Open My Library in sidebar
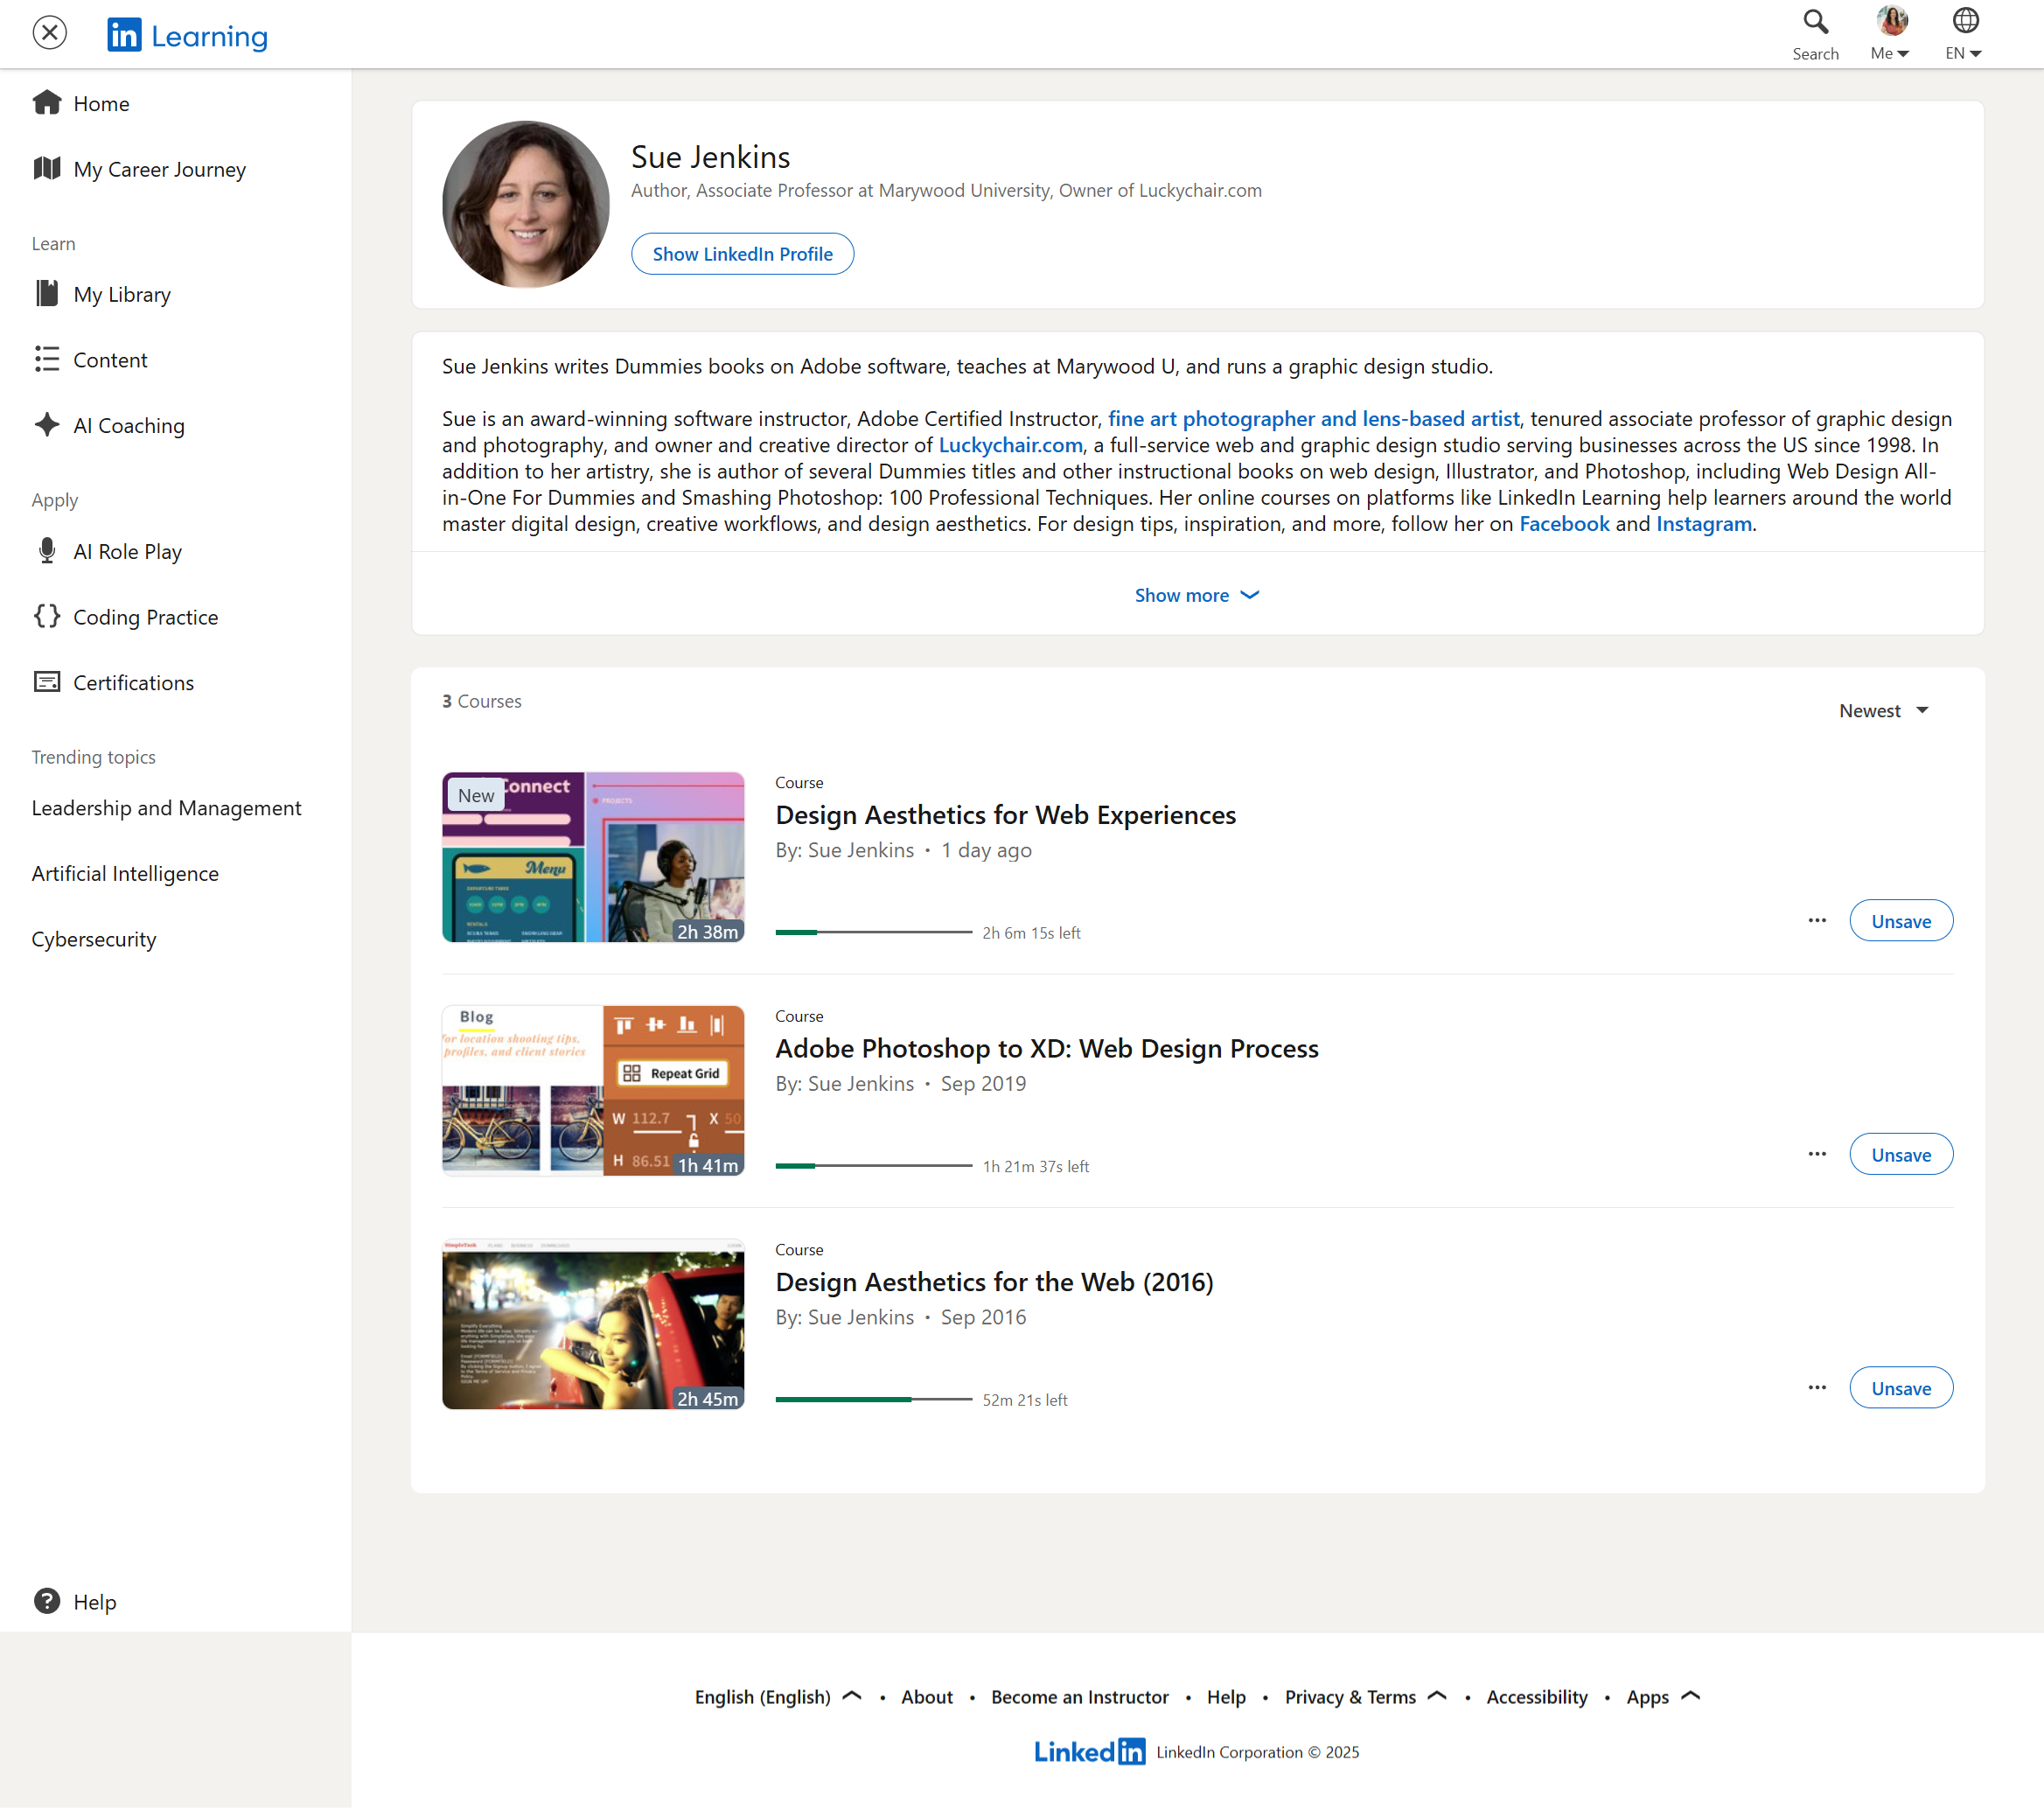The width and height of the screenshot is (2044, 1809). coord(121,294)
